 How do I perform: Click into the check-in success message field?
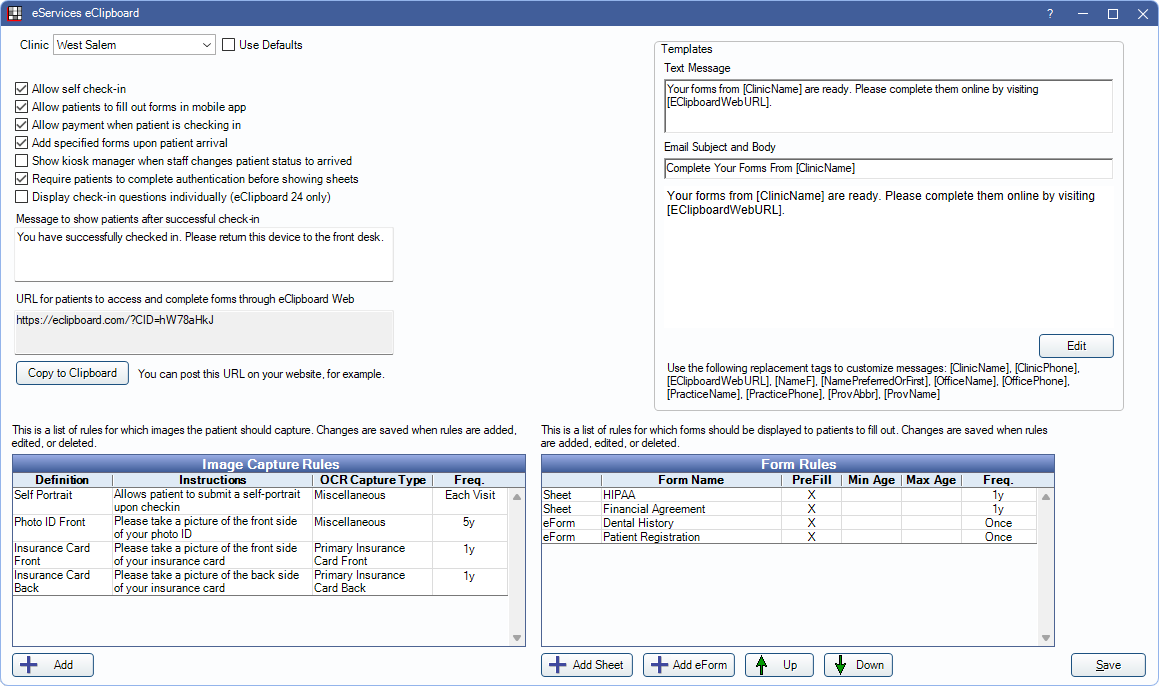tap(204, 254)
